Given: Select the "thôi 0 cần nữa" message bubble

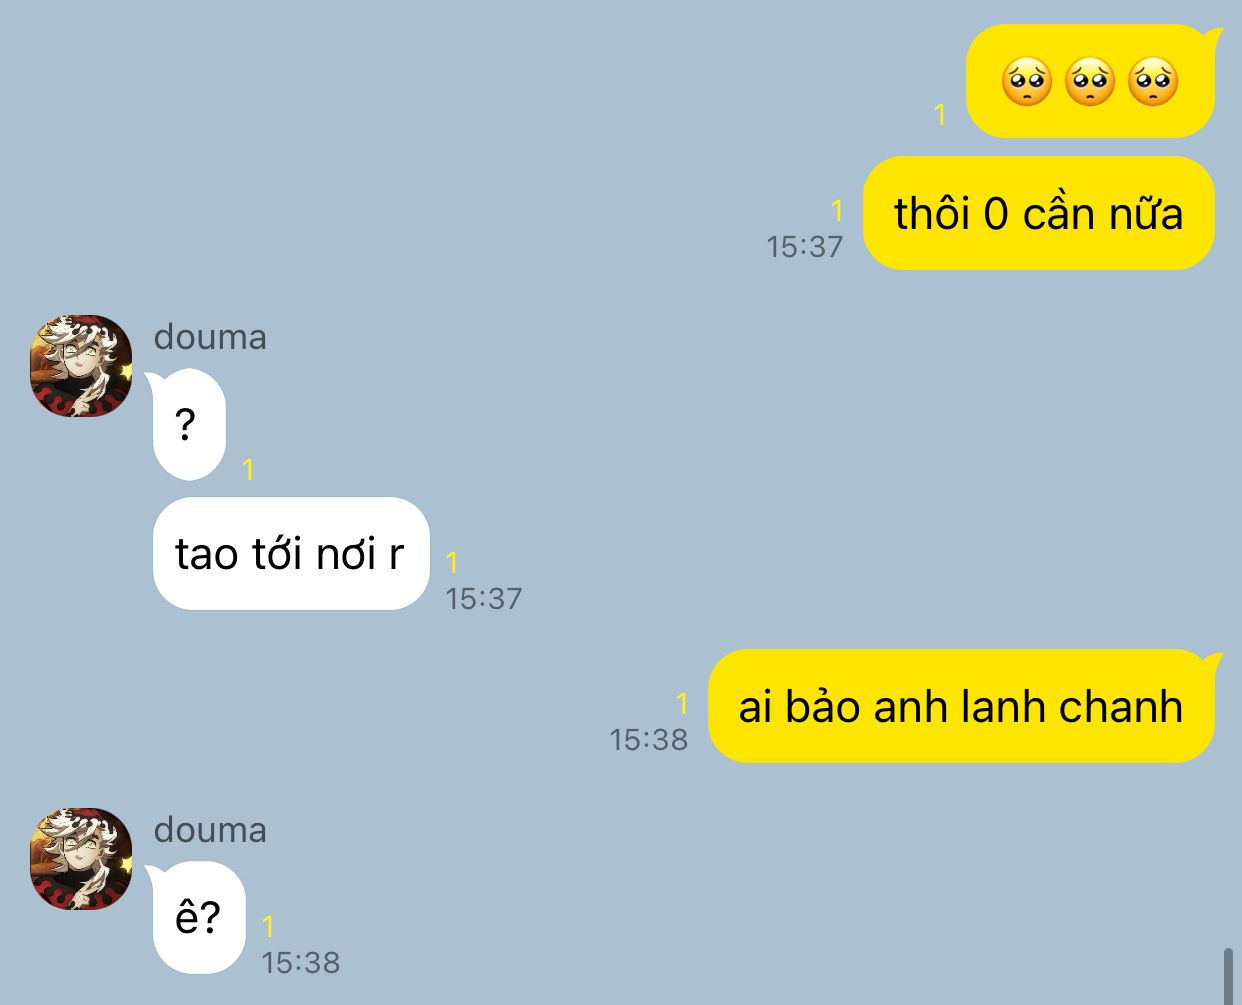Looking at the screenshot, I should point(1038,213).
